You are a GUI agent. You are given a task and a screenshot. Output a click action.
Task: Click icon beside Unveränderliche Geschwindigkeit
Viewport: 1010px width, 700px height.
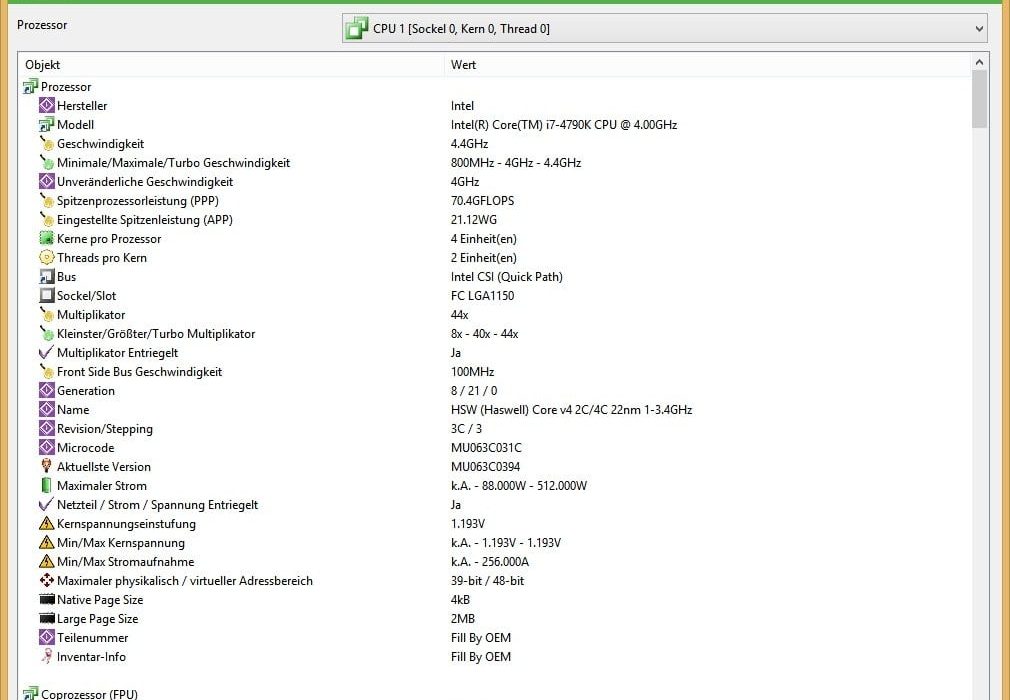46,181
